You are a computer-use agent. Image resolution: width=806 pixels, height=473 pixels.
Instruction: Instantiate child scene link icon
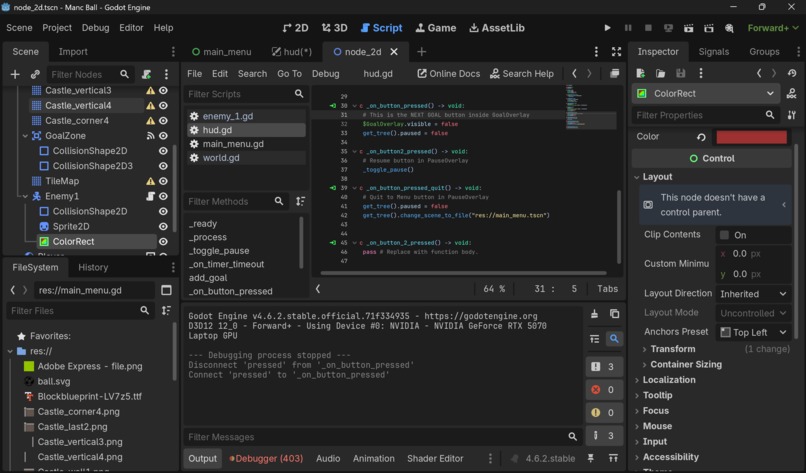[x=35, y=75]
